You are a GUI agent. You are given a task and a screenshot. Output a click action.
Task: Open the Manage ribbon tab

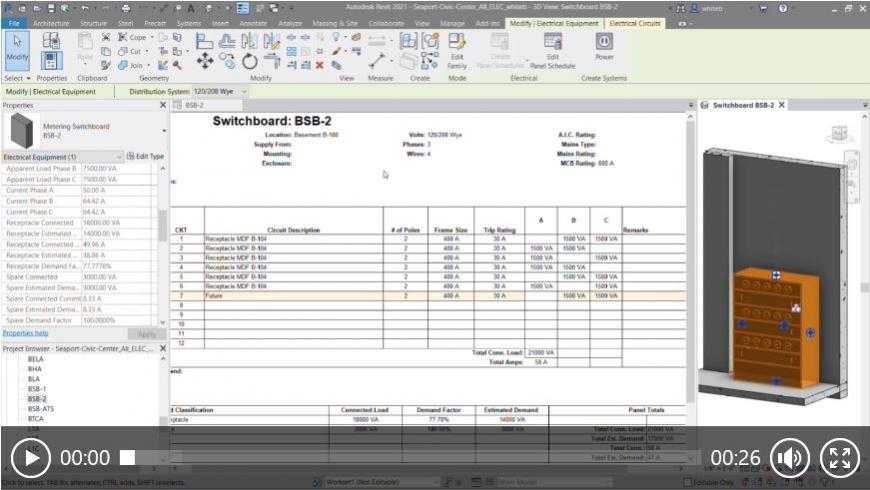click(452, 23)
